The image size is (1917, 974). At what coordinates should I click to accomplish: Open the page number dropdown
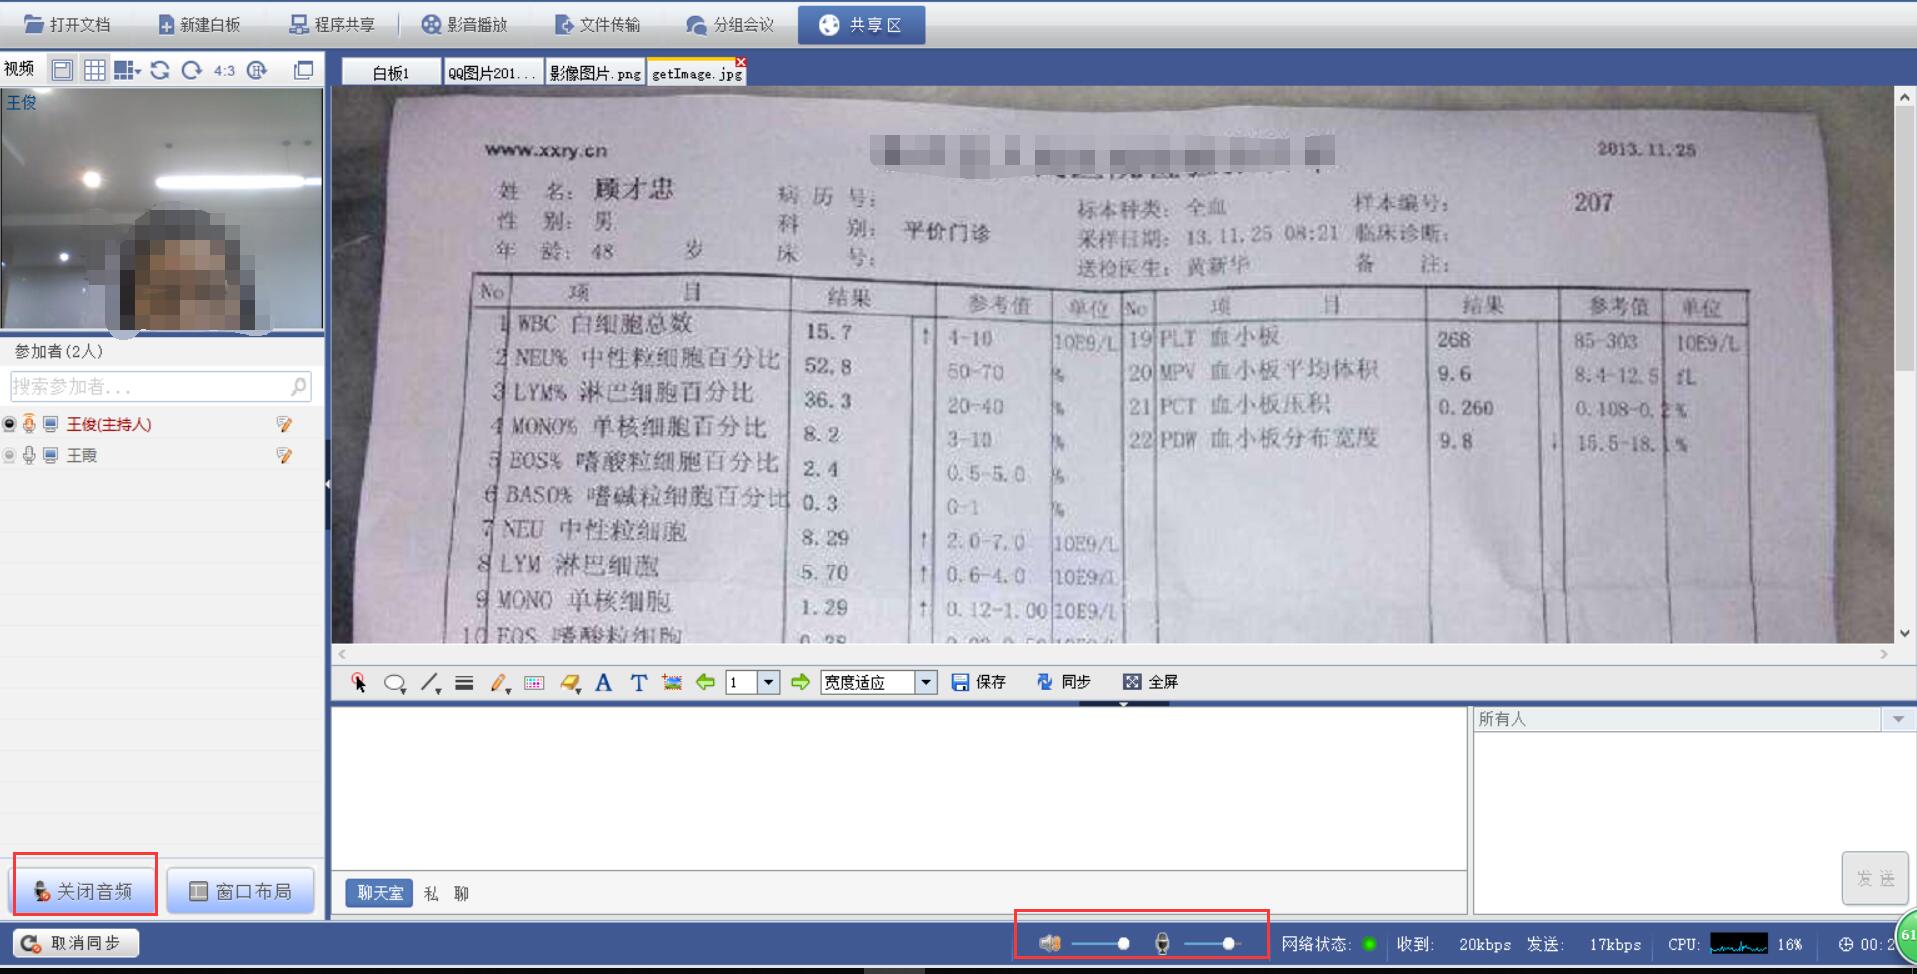768,682
